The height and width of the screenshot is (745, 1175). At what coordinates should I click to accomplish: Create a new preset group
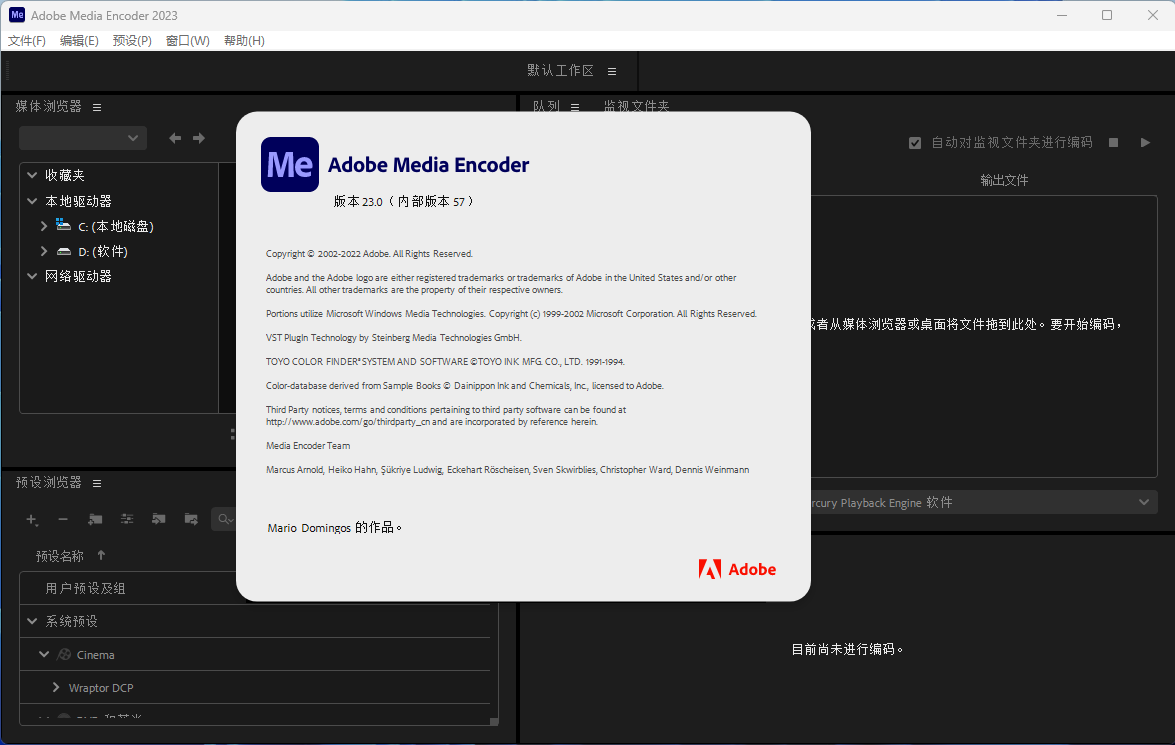[95, 519]
